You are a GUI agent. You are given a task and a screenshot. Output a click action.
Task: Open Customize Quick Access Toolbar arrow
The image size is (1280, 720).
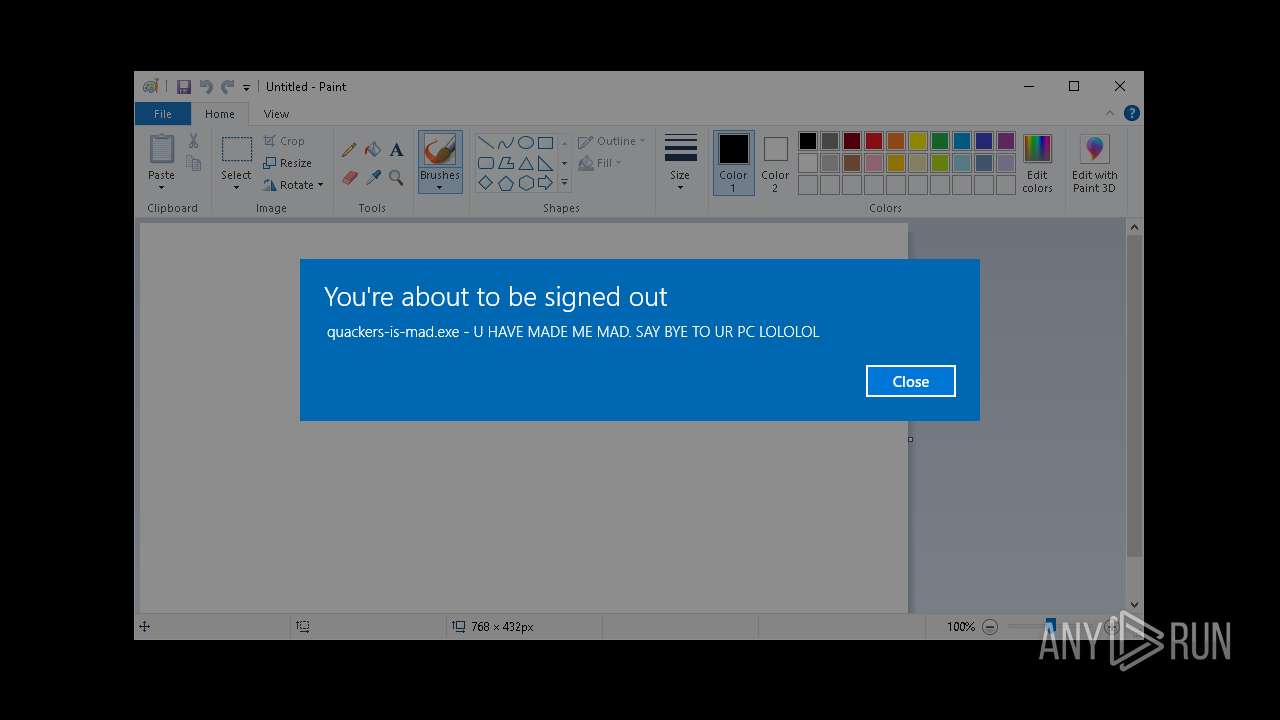(247, 88)
